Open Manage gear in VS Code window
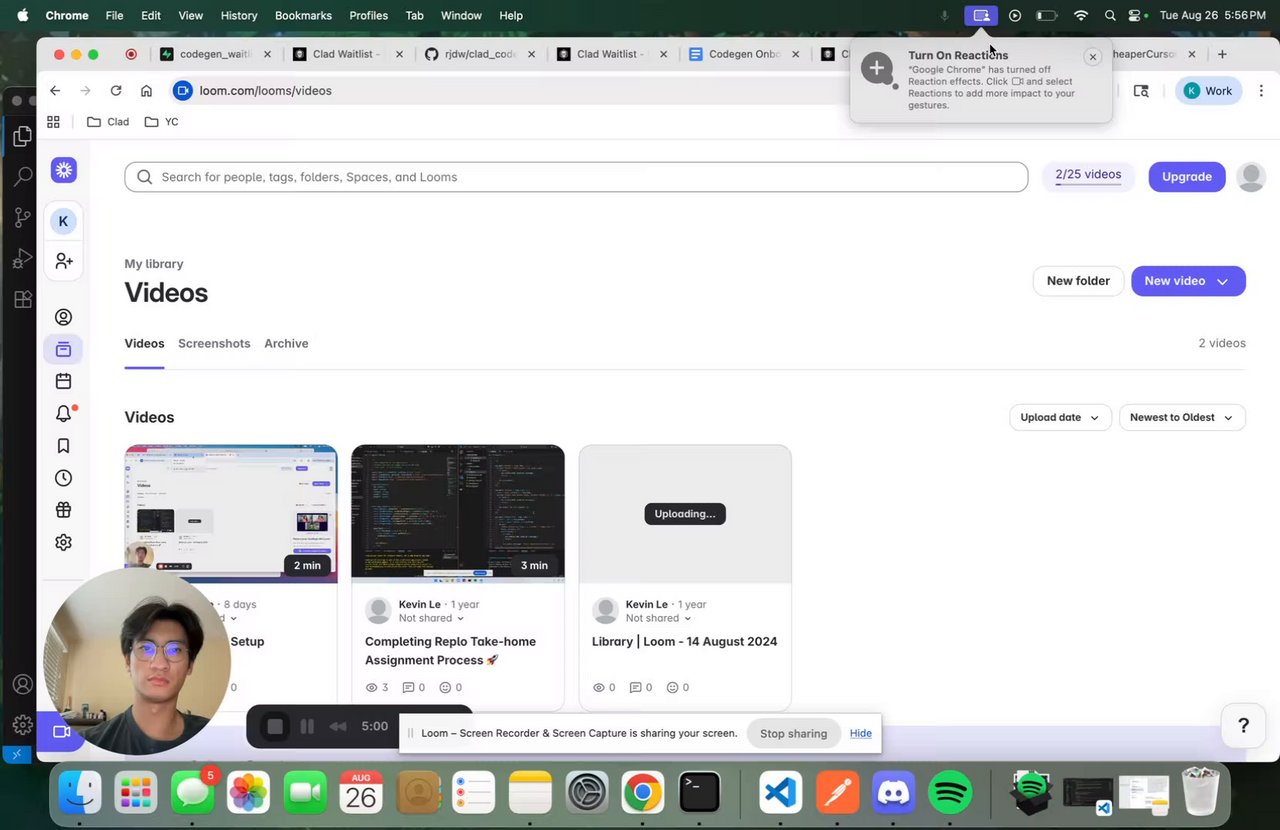 coord(22,725)
